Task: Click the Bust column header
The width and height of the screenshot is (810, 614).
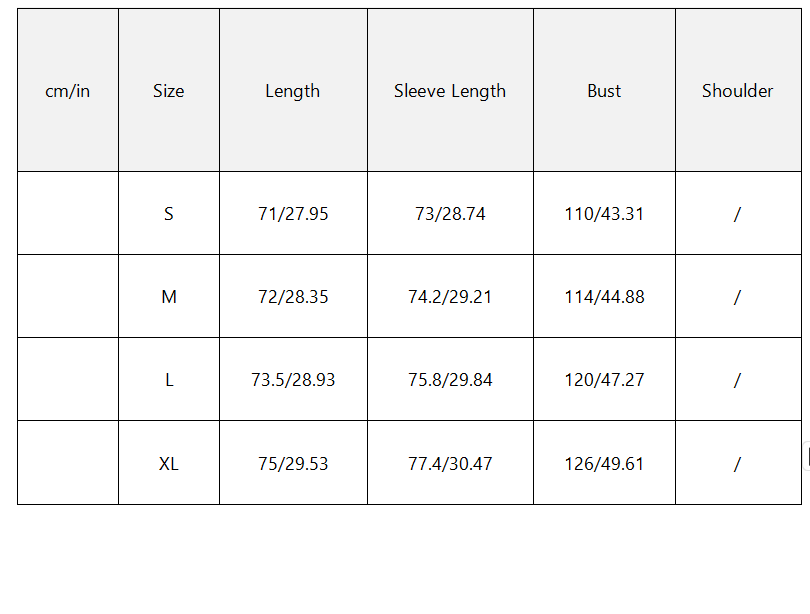Action: [604, 91]
